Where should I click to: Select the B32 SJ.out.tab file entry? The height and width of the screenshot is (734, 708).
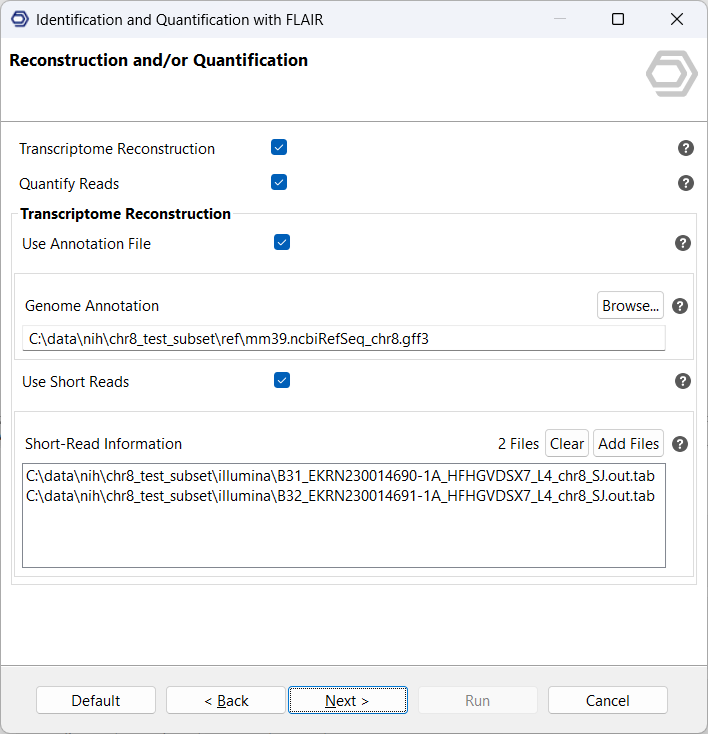pos(341,496)
